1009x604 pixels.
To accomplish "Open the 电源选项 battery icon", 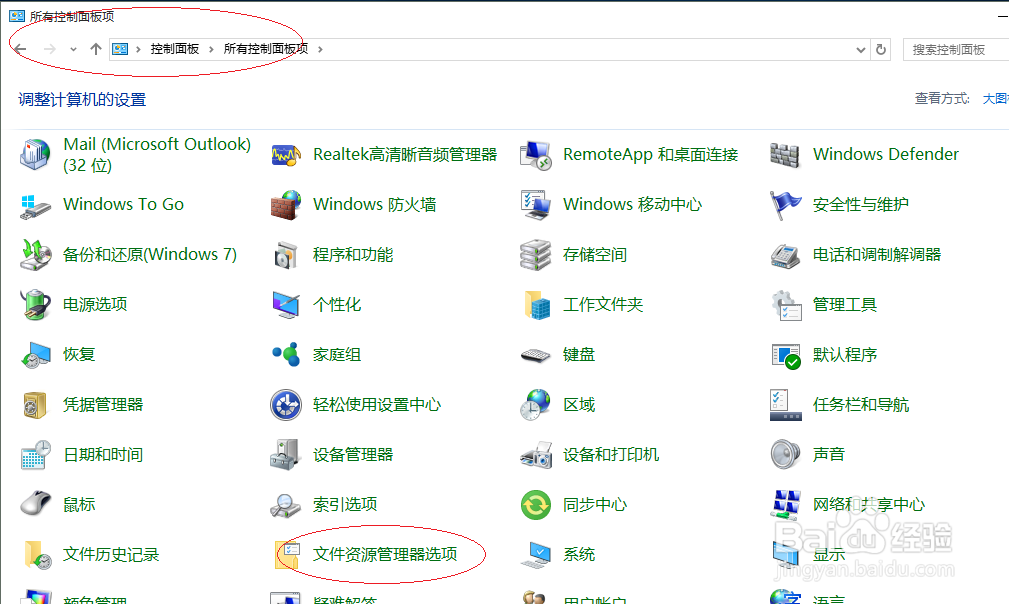I will tap(35, 305).
